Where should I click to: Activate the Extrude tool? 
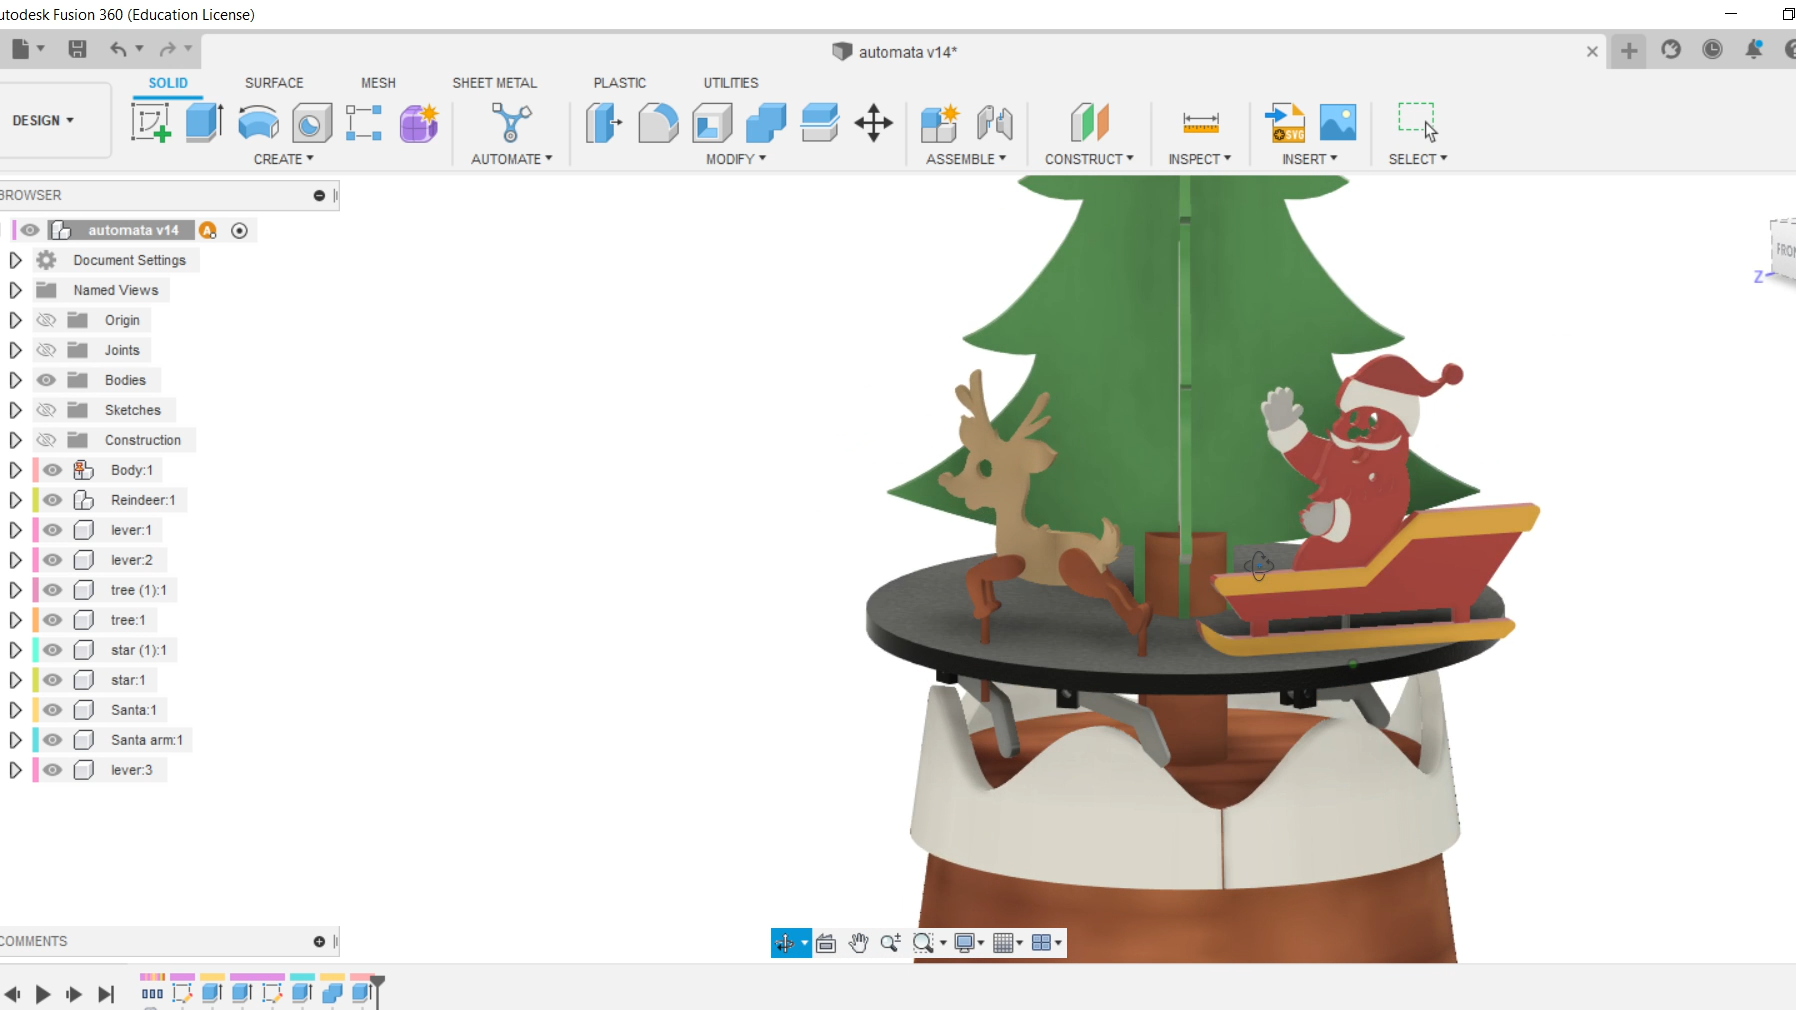[203, 122]
